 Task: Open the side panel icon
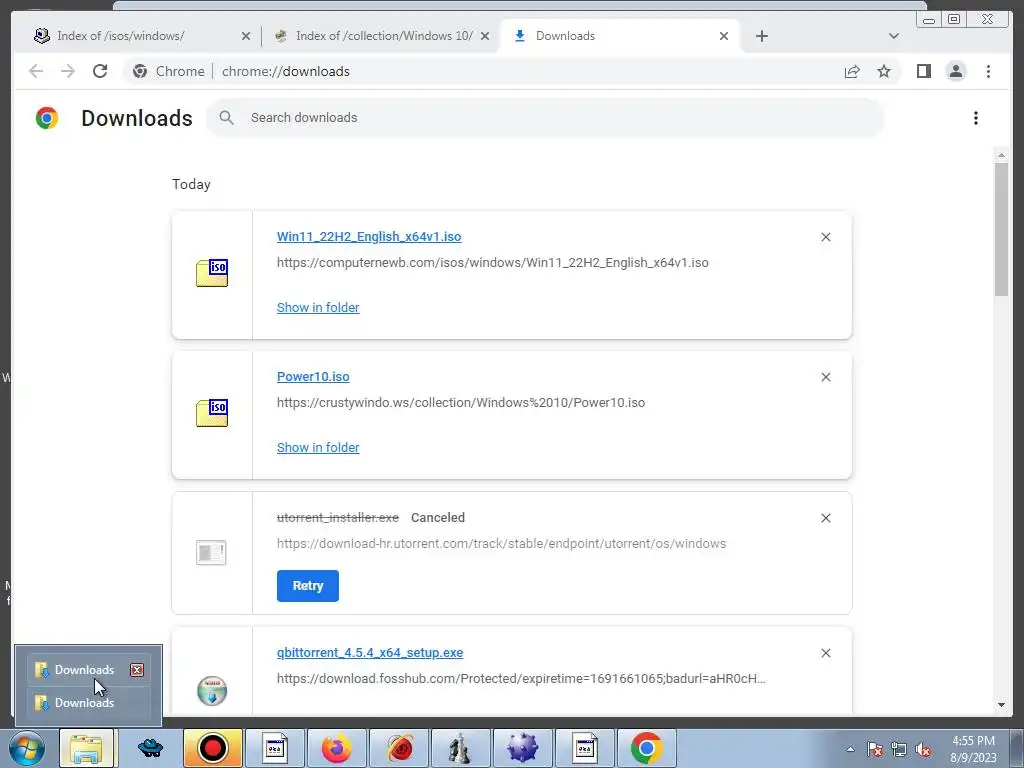[923, 71]
